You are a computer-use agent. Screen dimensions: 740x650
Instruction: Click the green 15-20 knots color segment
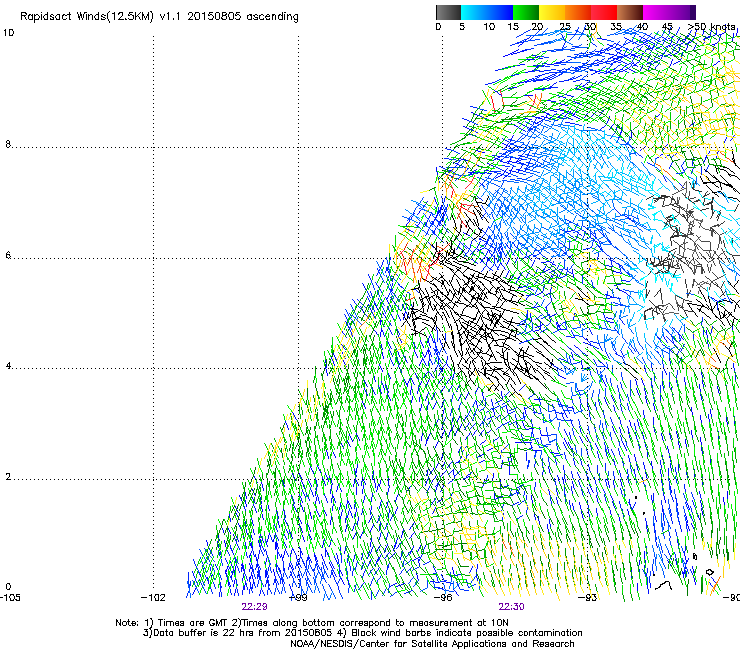(x=526, y=12)
